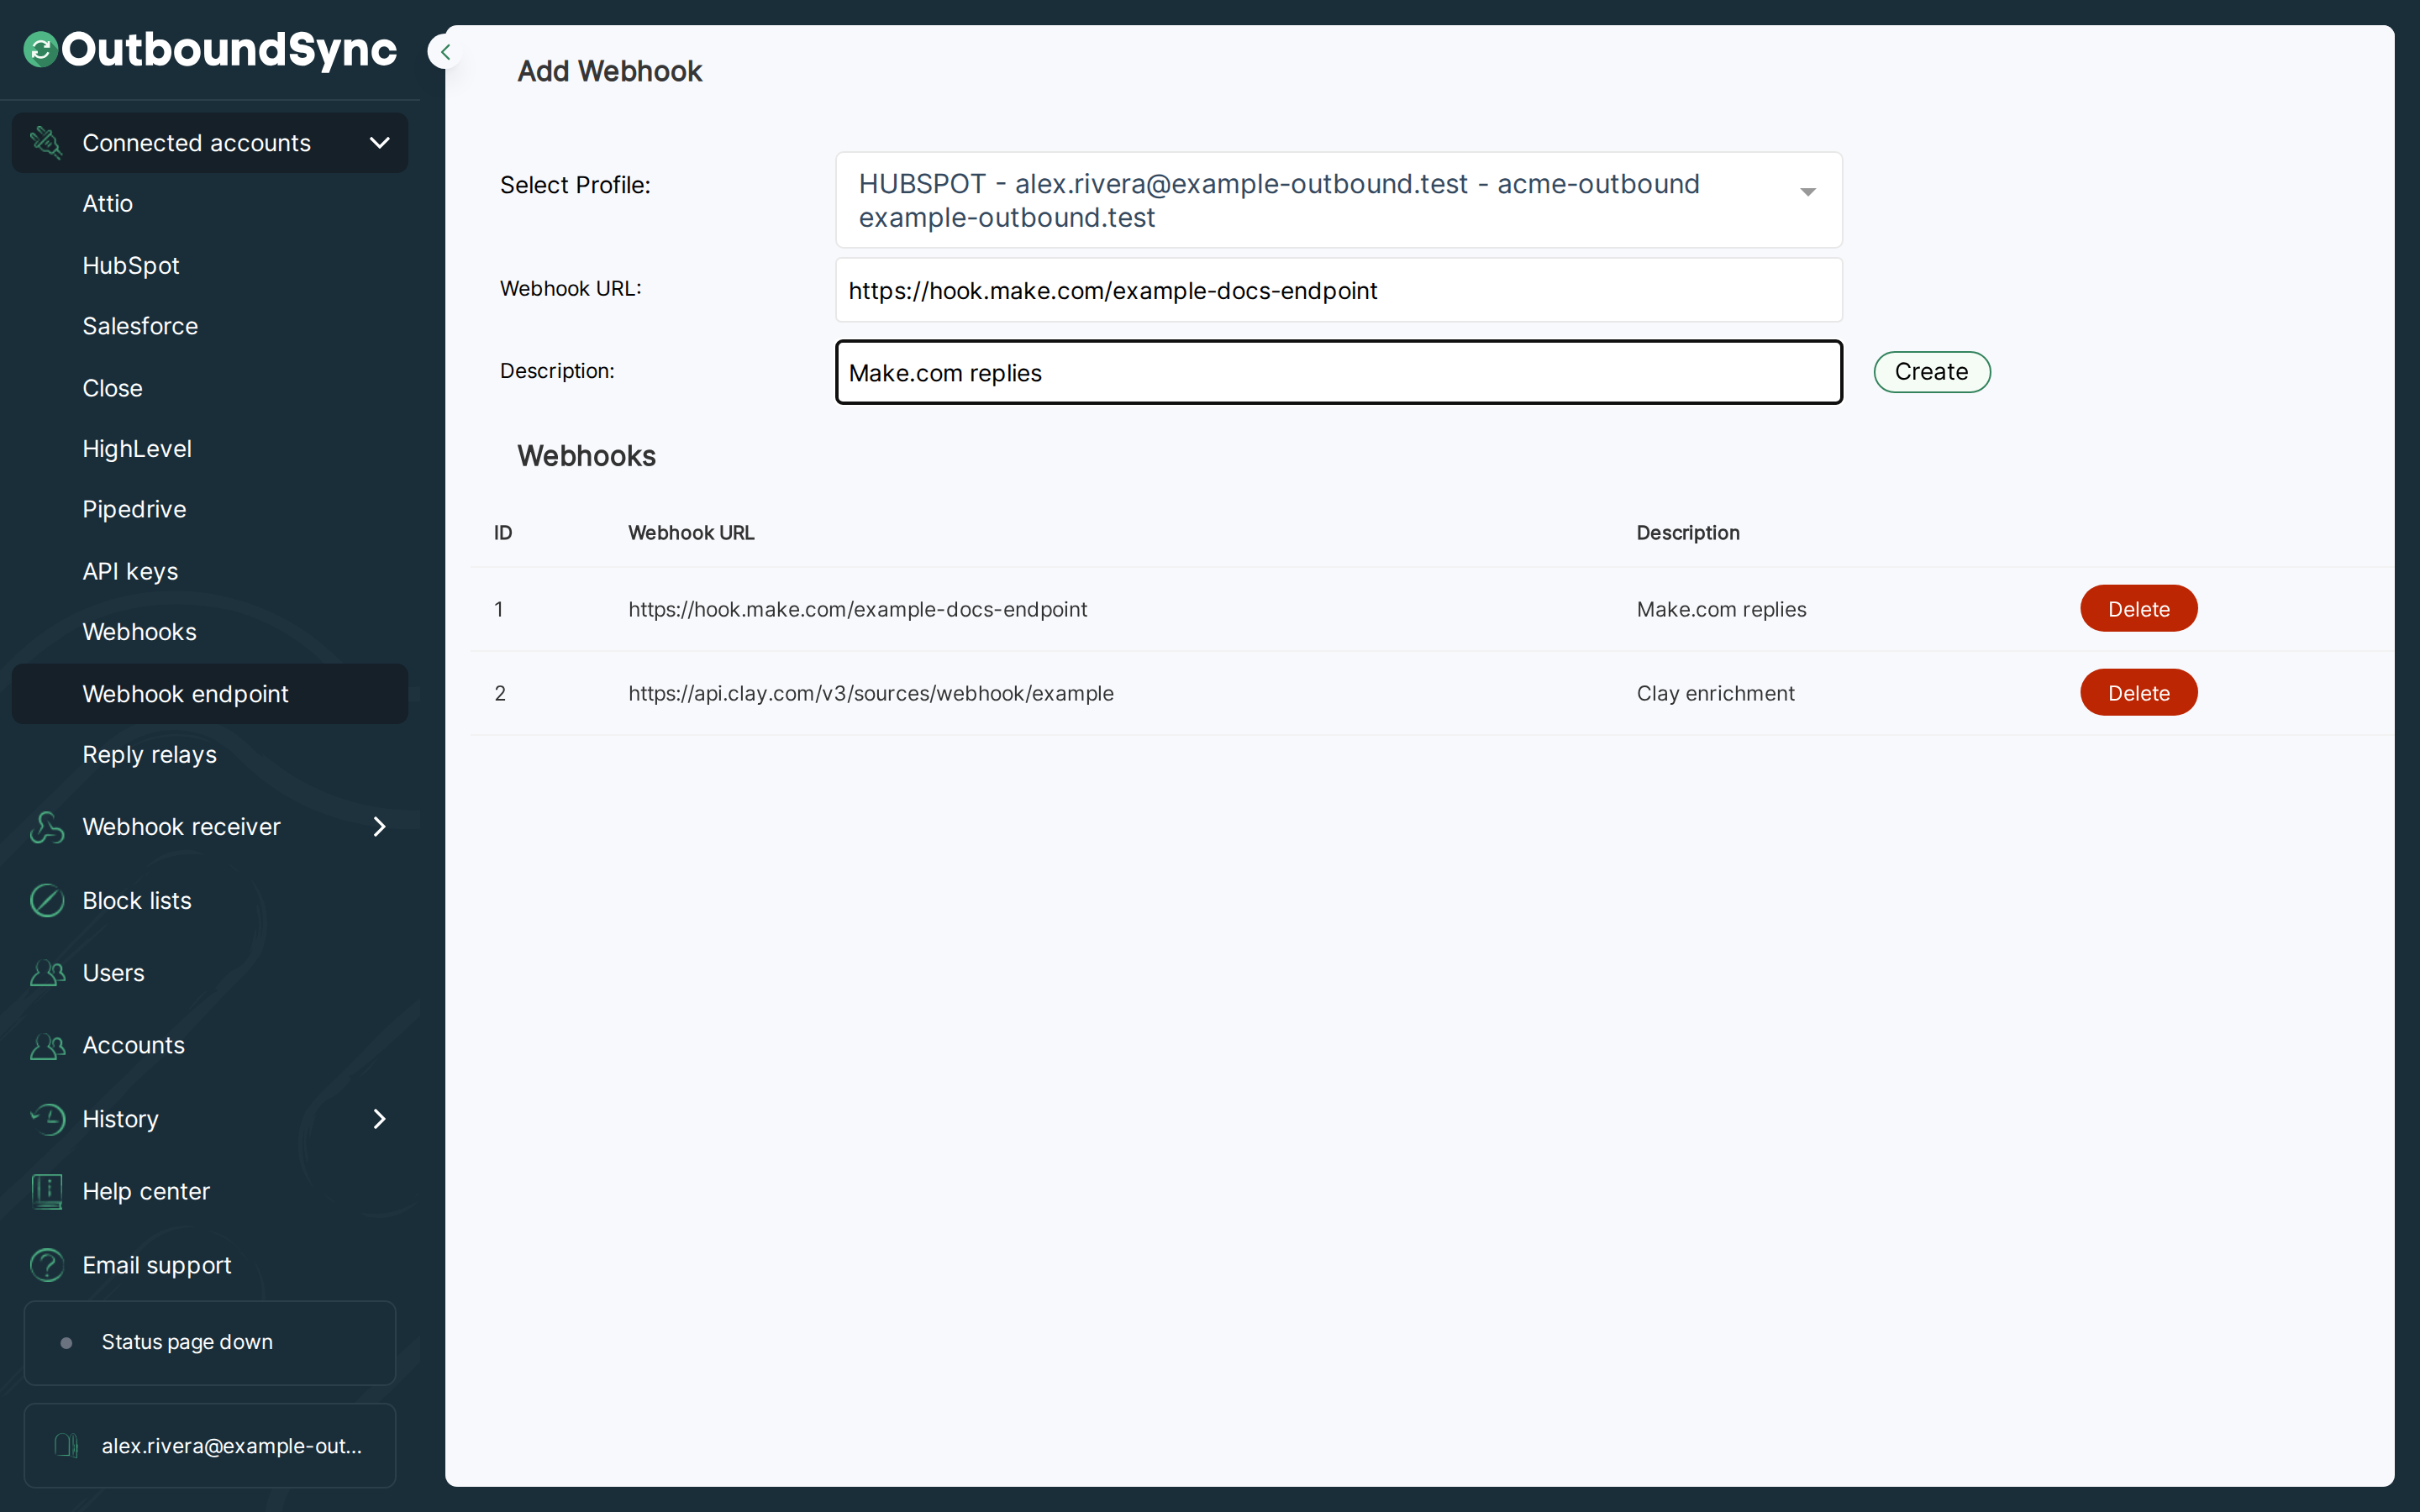
Task: Delete the Make.com replies webhook
Action: tap(2138, 609)
